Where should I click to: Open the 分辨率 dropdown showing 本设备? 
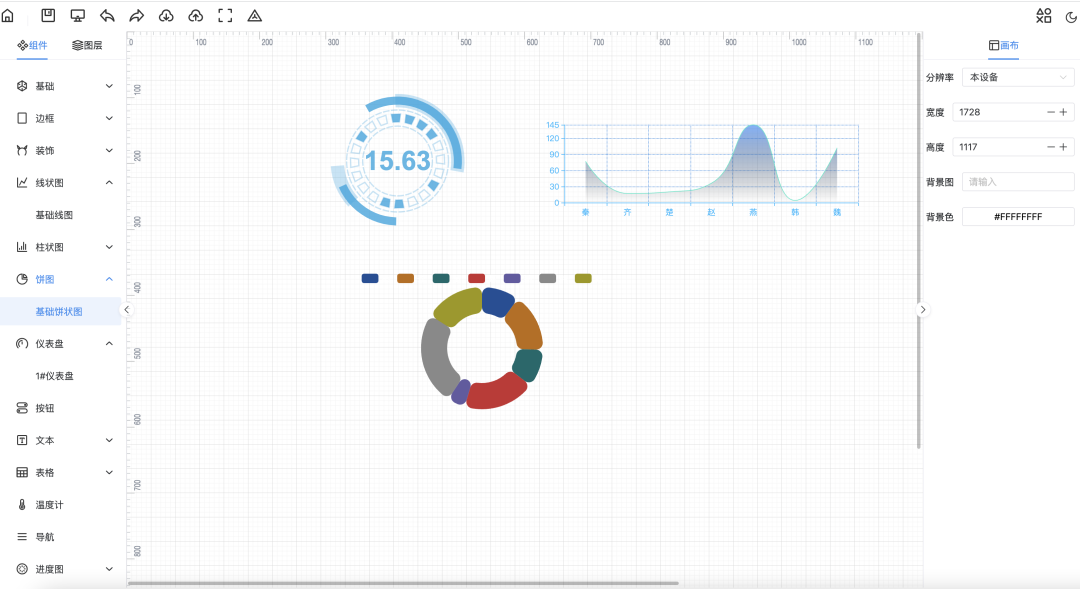click(1018, 77)
